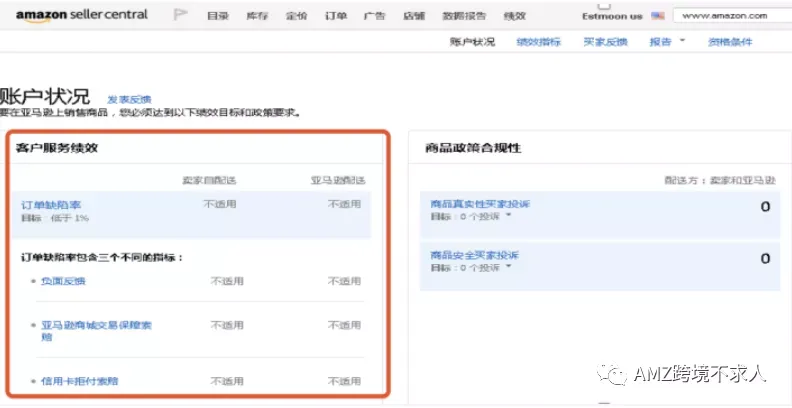This screenshot has width=792, height=408.
Task: Click 负面反馈 value under 卖家自配送
Action: [227, 281]
